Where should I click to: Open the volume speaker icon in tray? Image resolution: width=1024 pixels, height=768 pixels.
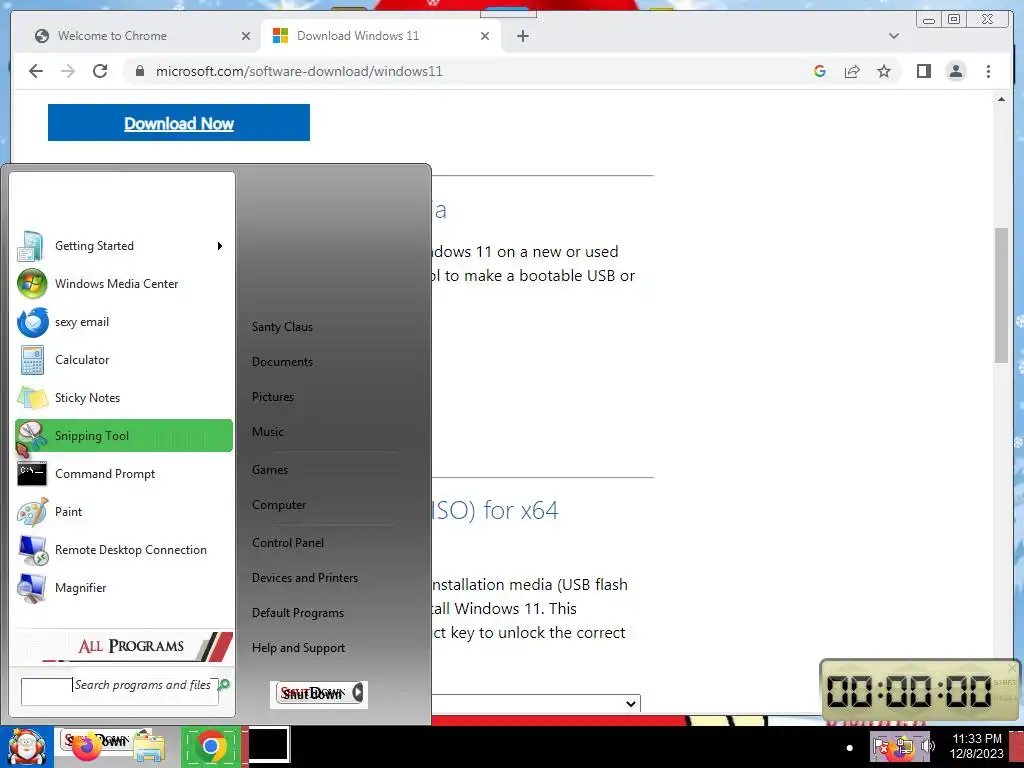pos(927,746)
